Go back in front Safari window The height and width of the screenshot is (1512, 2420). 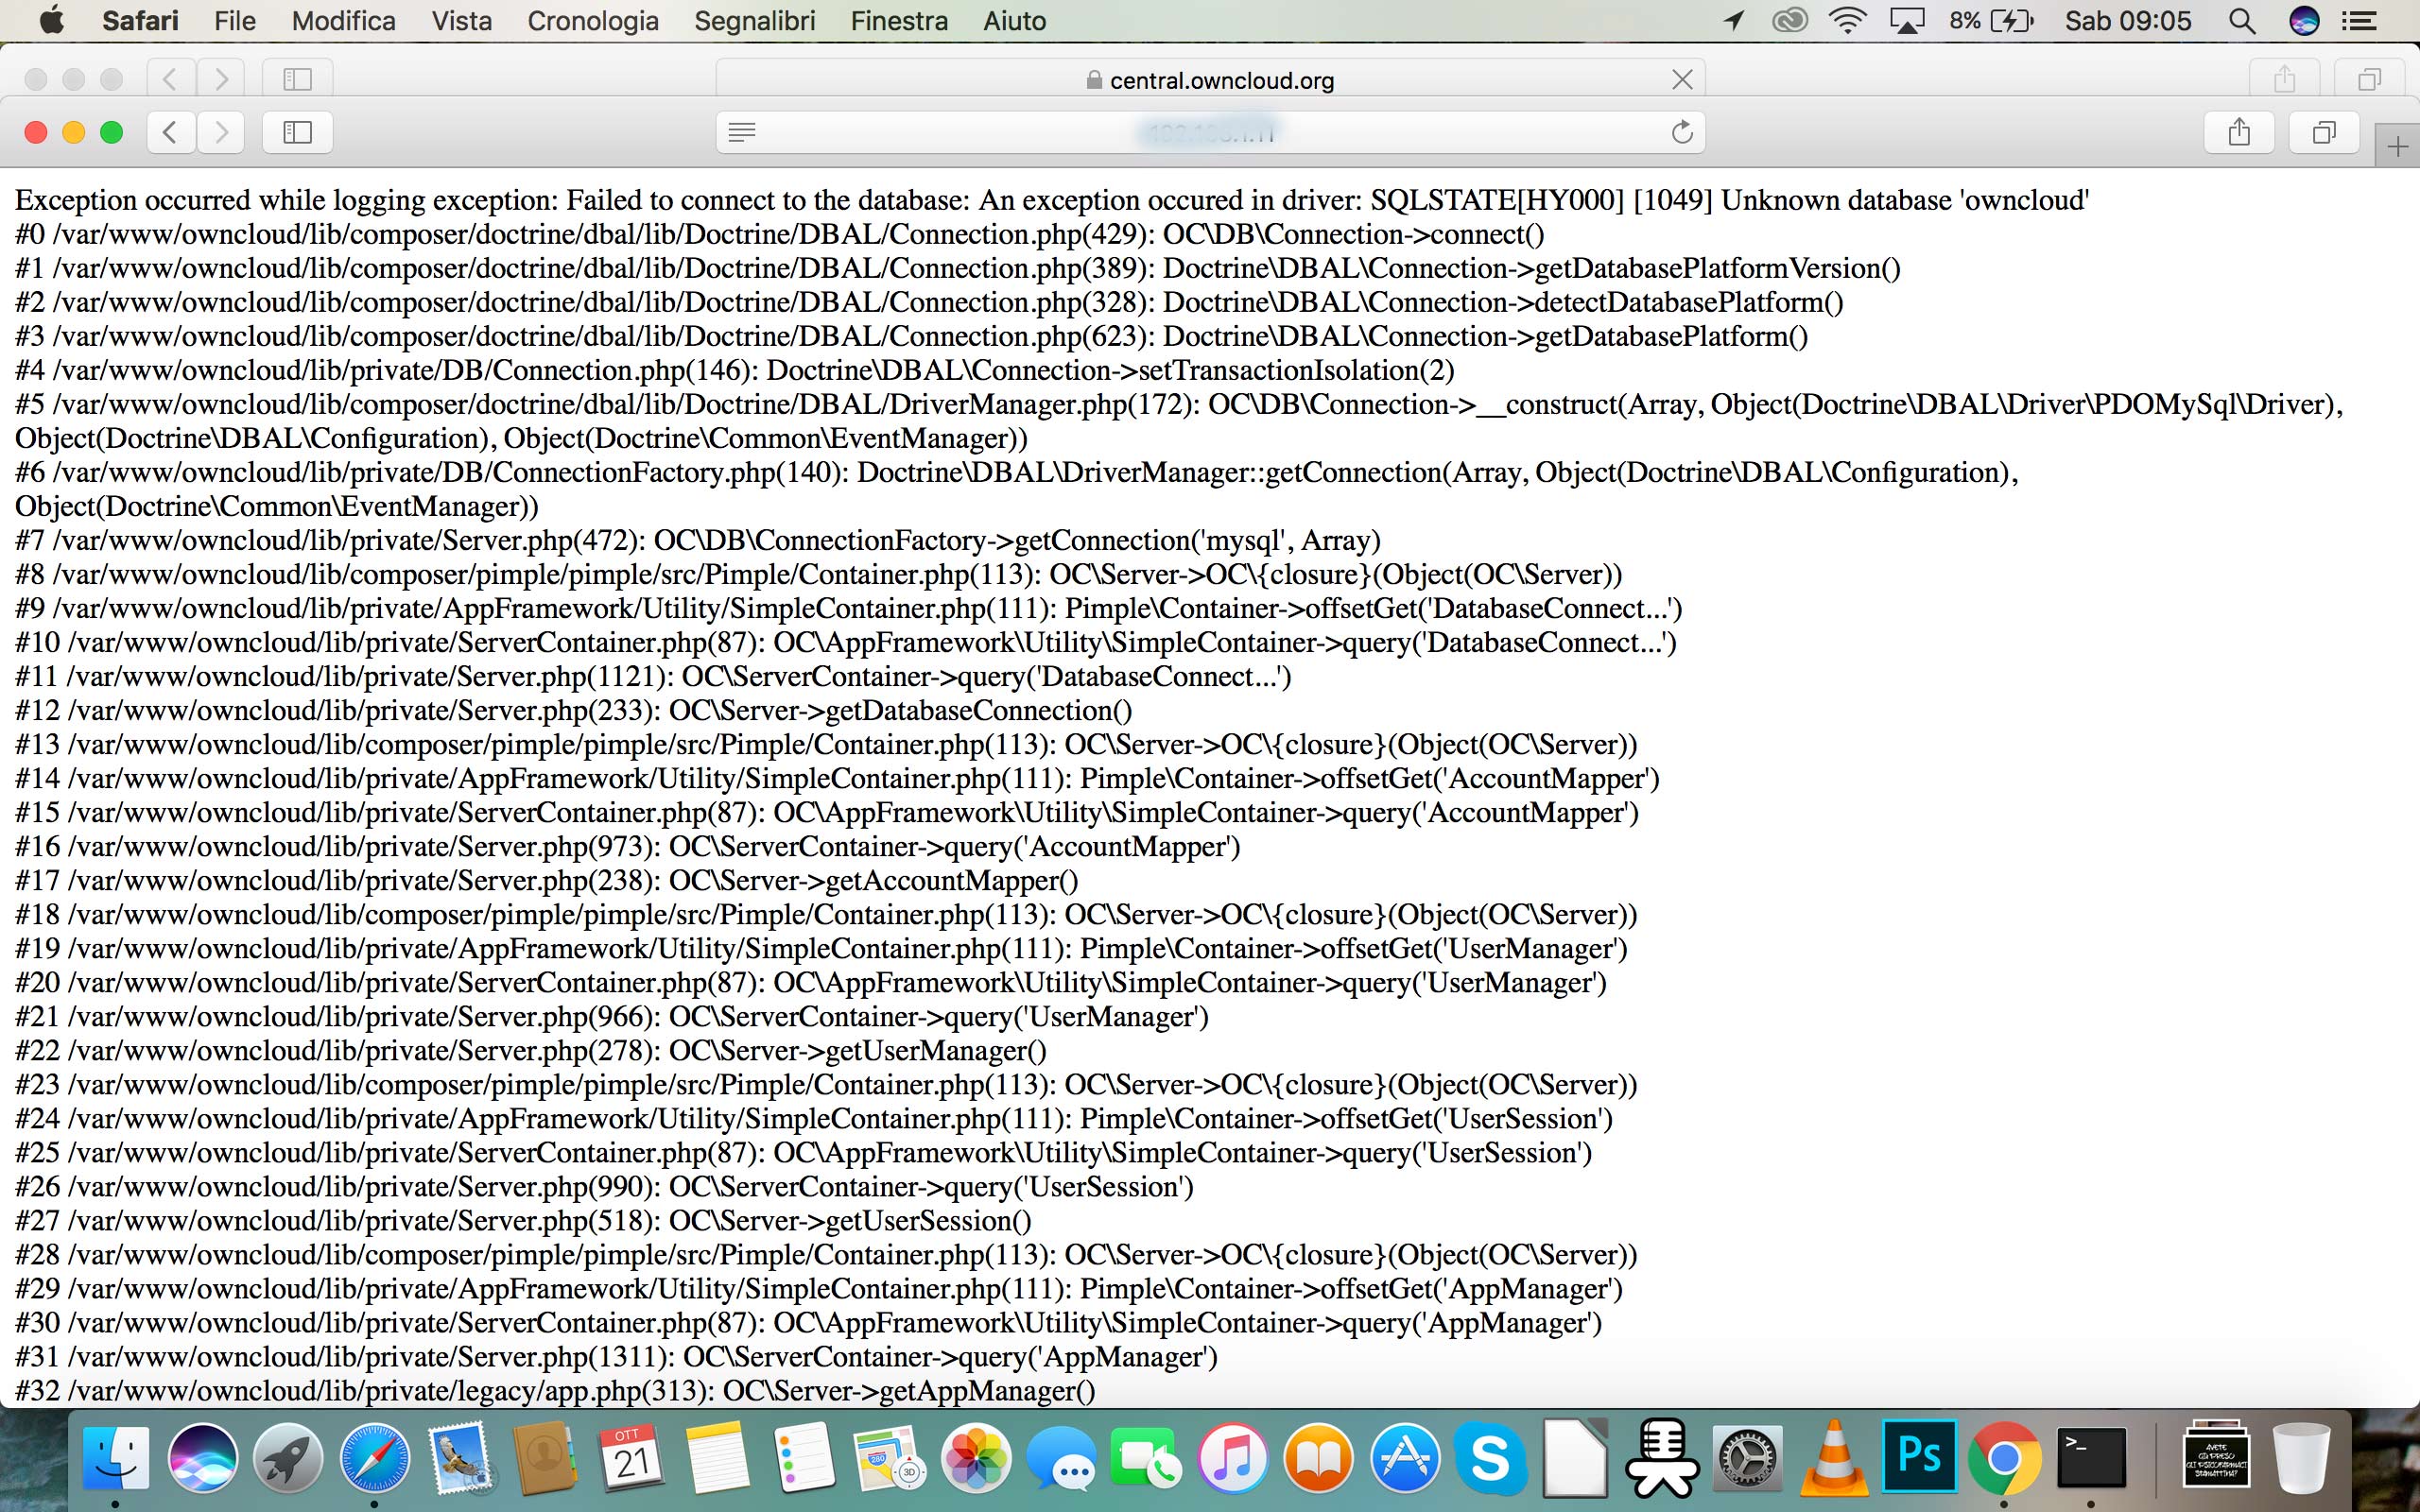[170, 132]
